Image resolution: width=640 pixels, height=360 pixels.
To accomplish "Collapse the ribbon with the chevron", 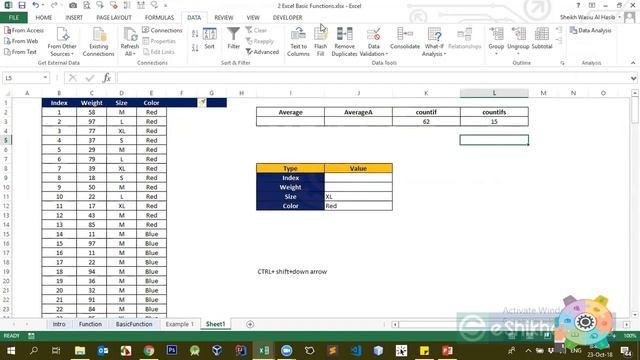I will (633, 63).
